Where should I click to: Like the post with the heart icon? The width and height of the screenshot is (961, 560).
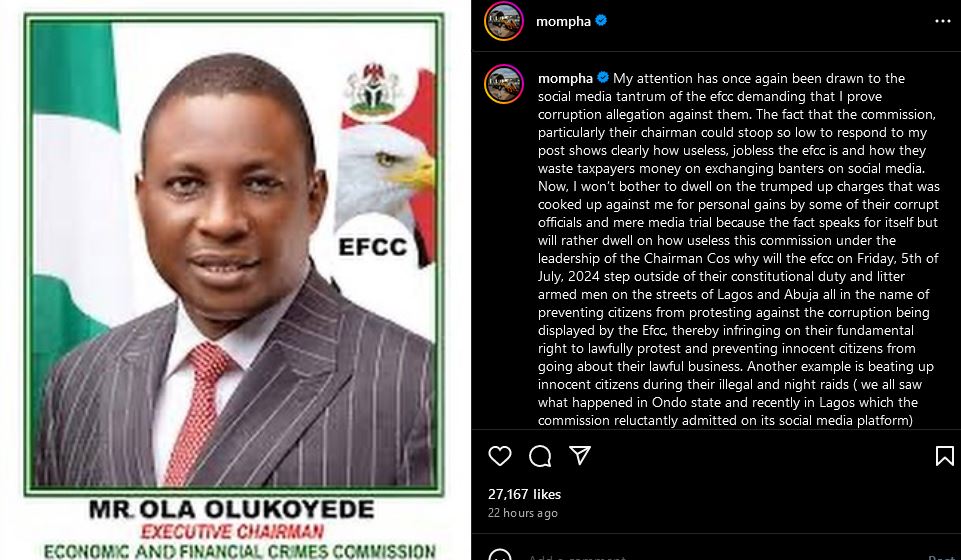[499, 456]
